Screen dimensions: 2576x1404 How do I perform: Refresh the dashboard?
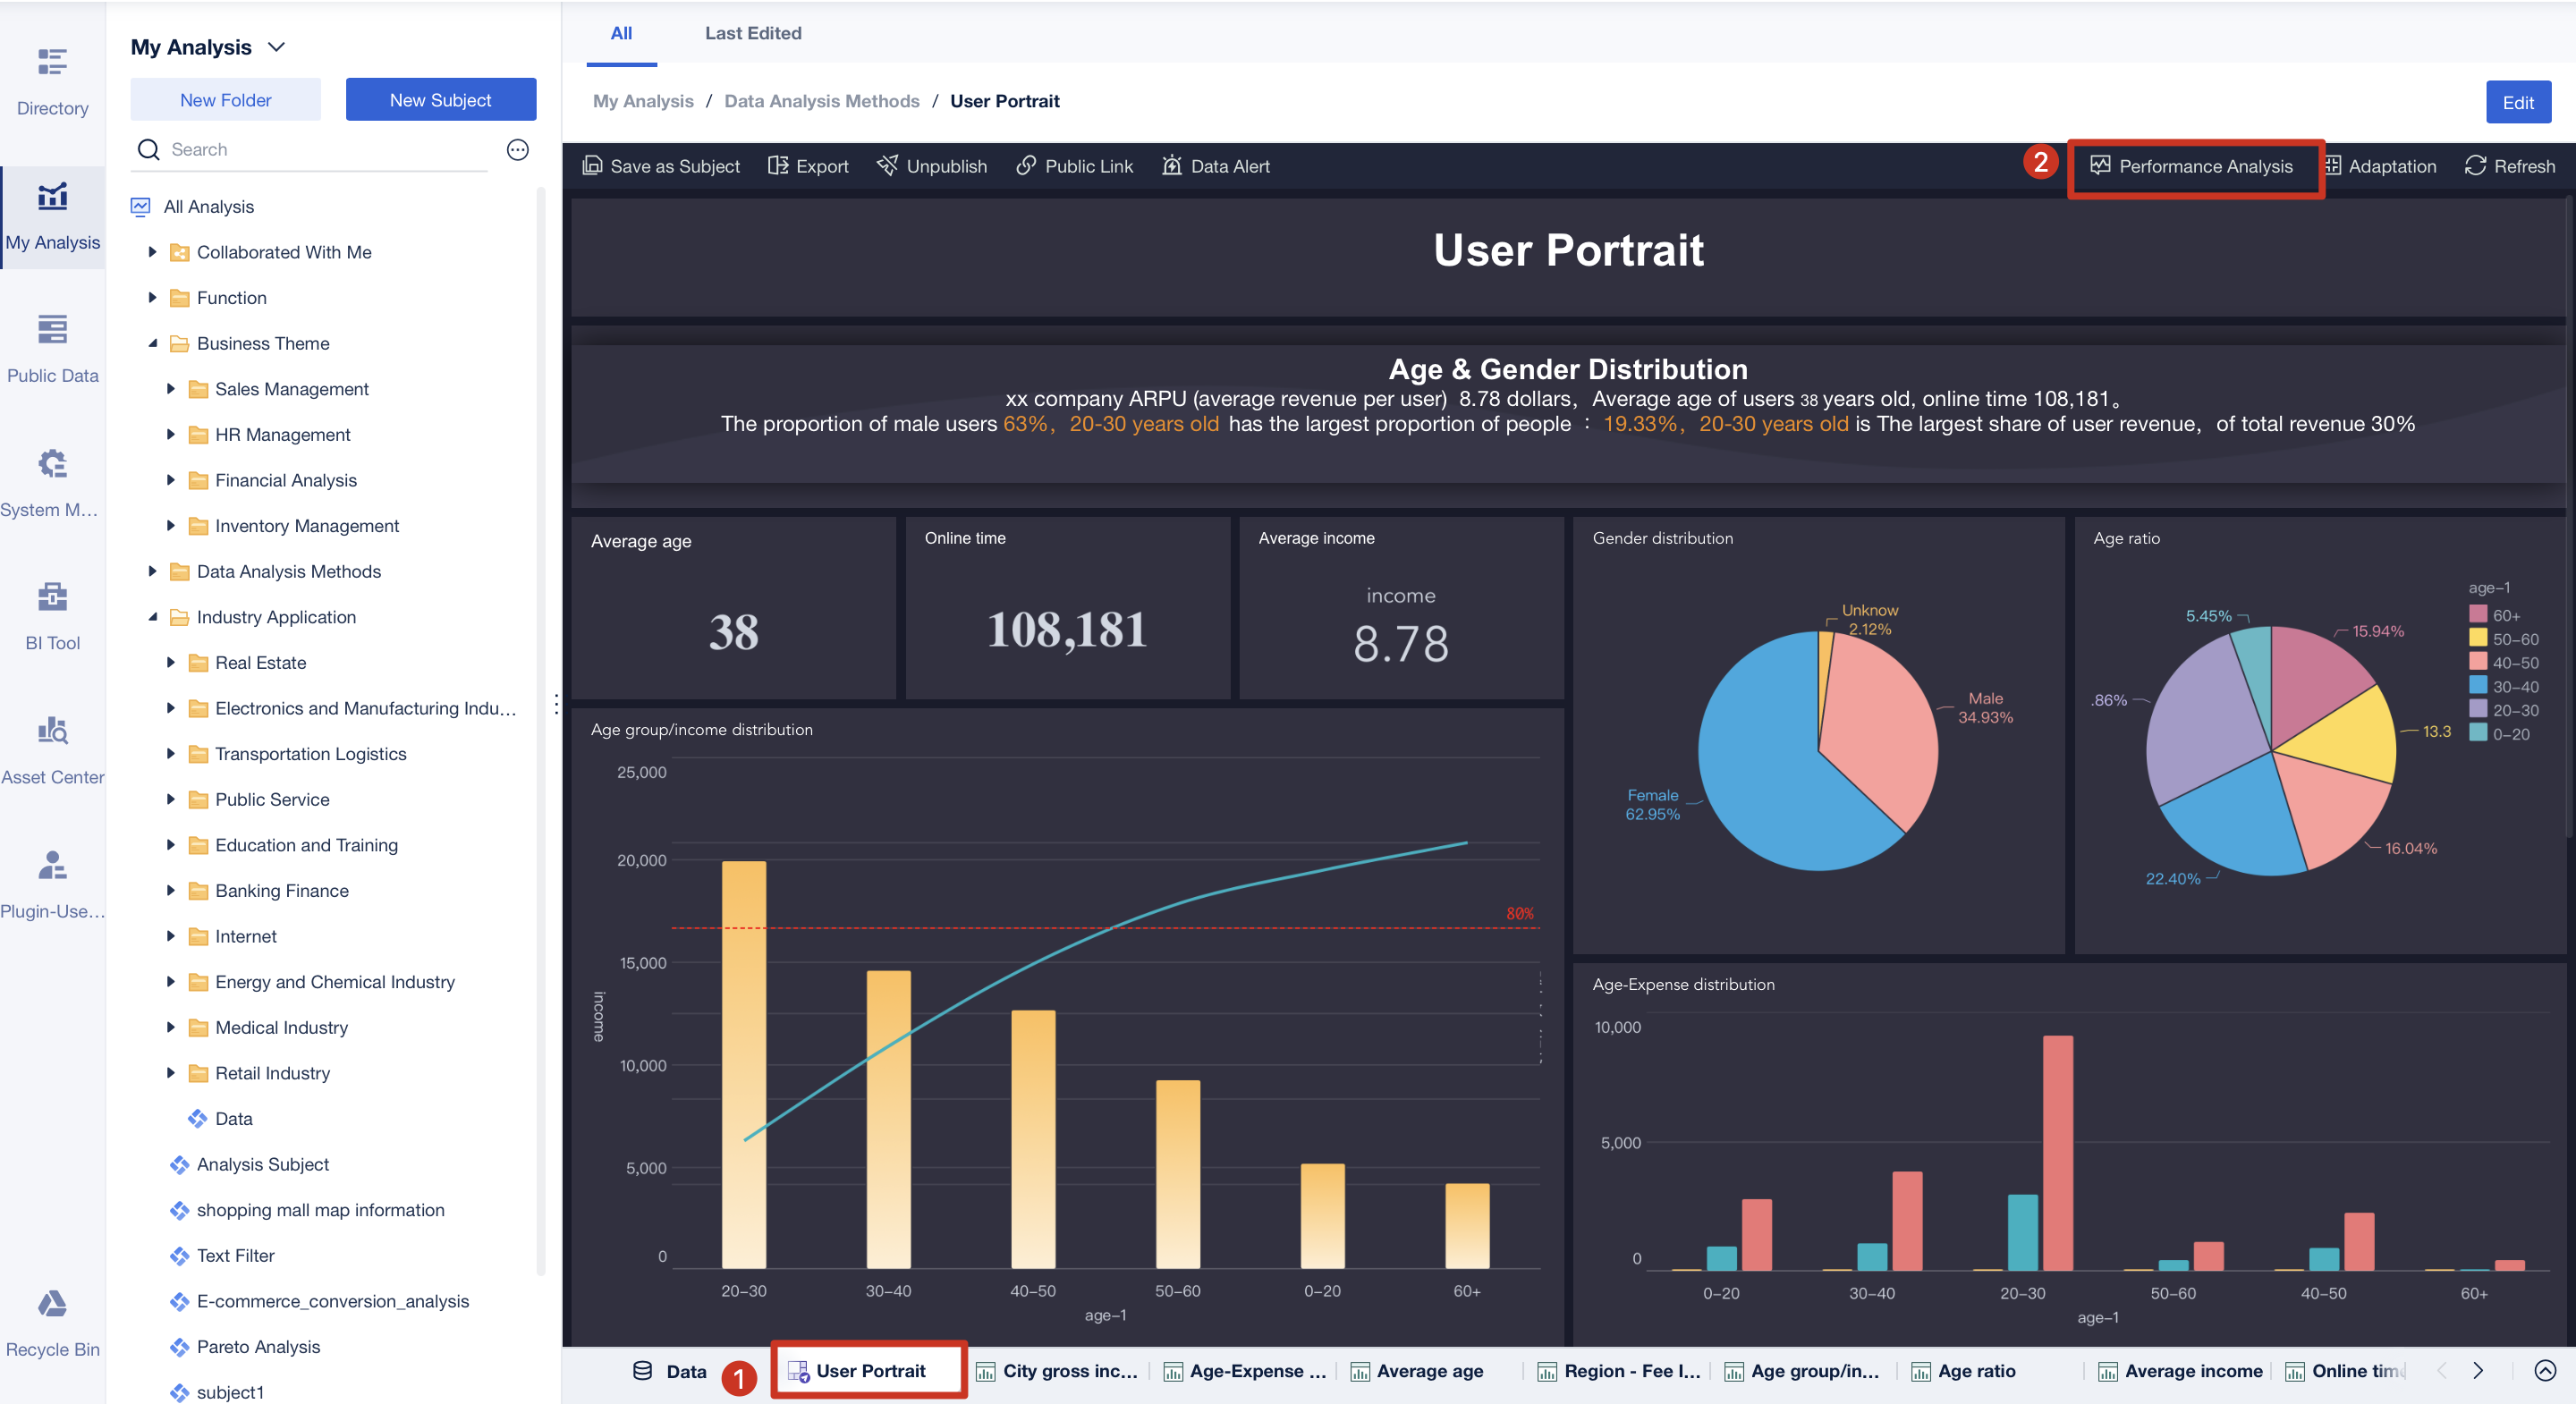(x=2510, y=166)
